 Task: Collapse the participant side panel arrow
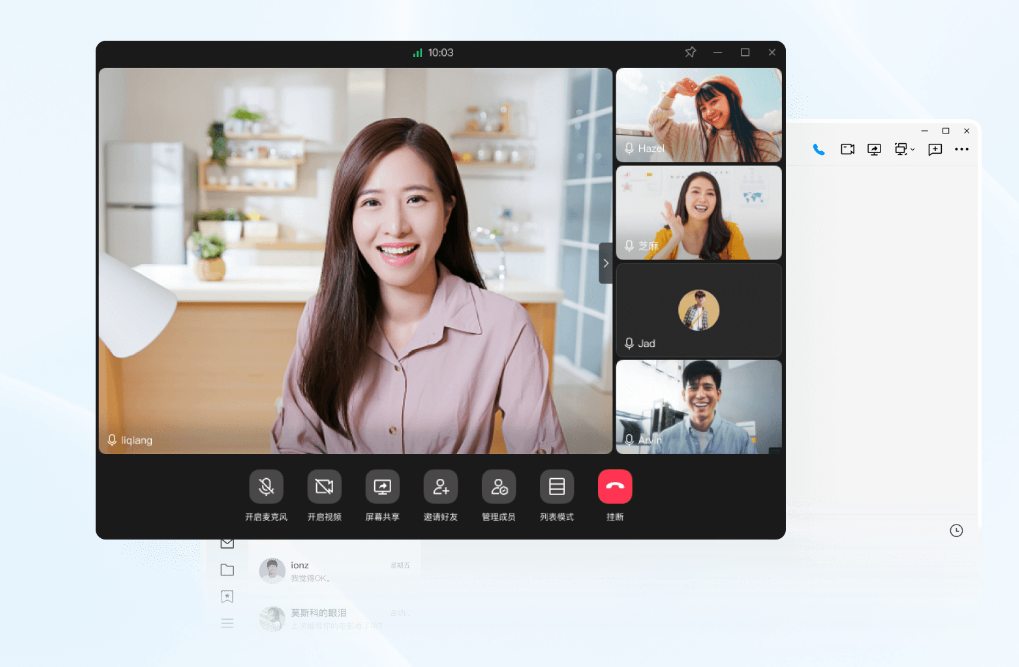606,263
